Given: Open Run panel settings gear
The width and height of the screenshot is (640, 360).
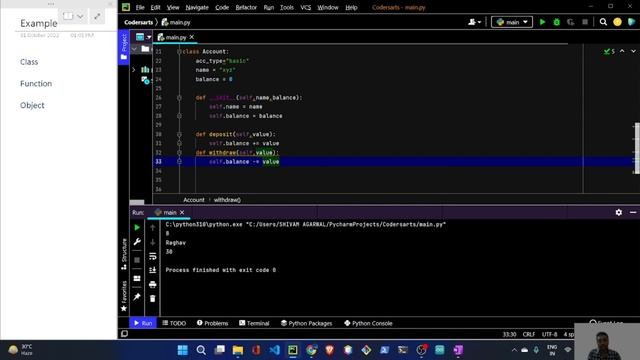Looking at the screenshot, I should [x=619, y=212].
